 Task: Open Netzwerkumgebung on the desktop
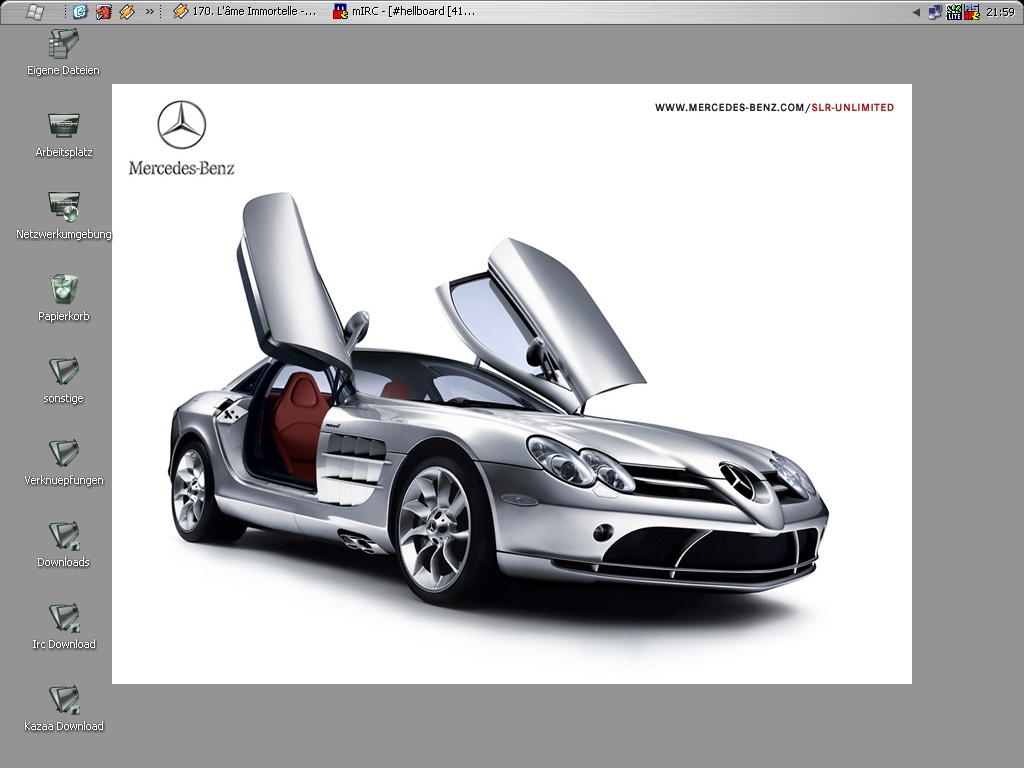(x=63, y=208)
